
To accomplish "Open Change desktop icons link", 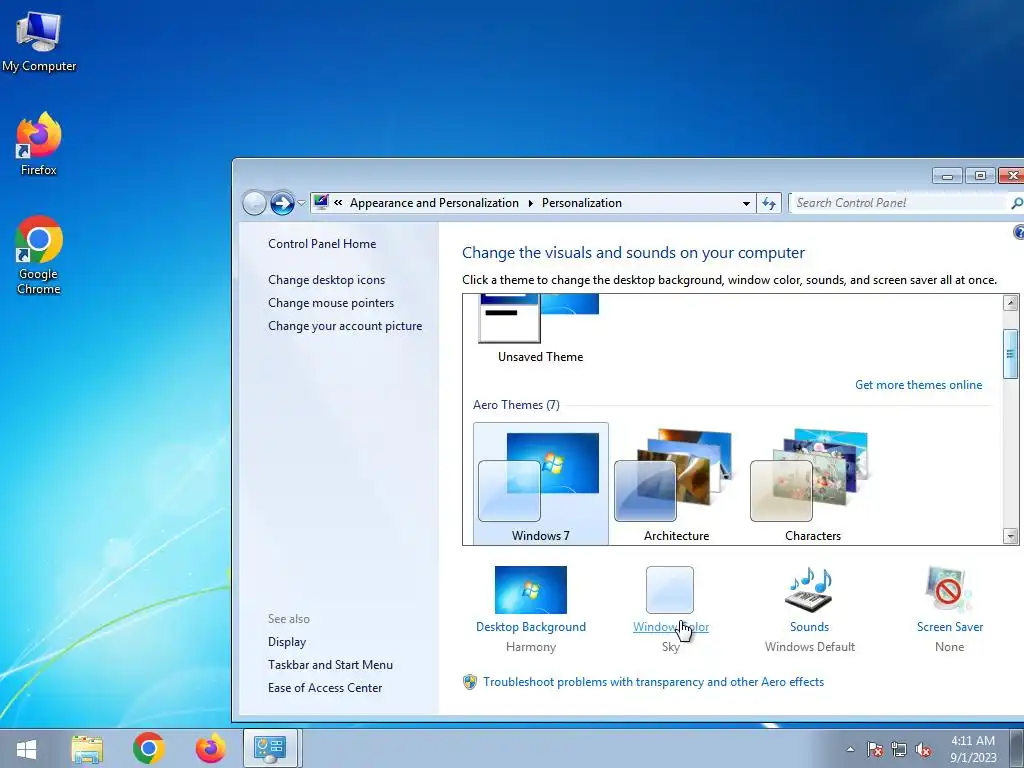I will pos(327,280).
